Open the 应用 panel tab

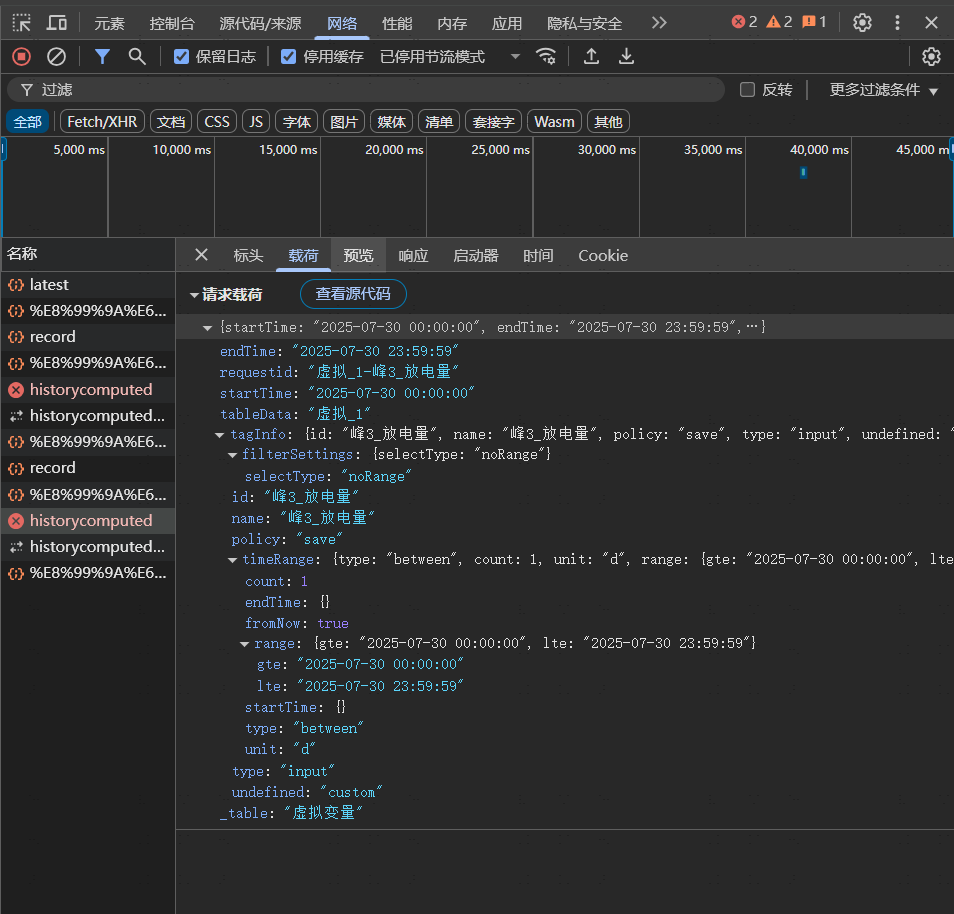pos(507,23)
